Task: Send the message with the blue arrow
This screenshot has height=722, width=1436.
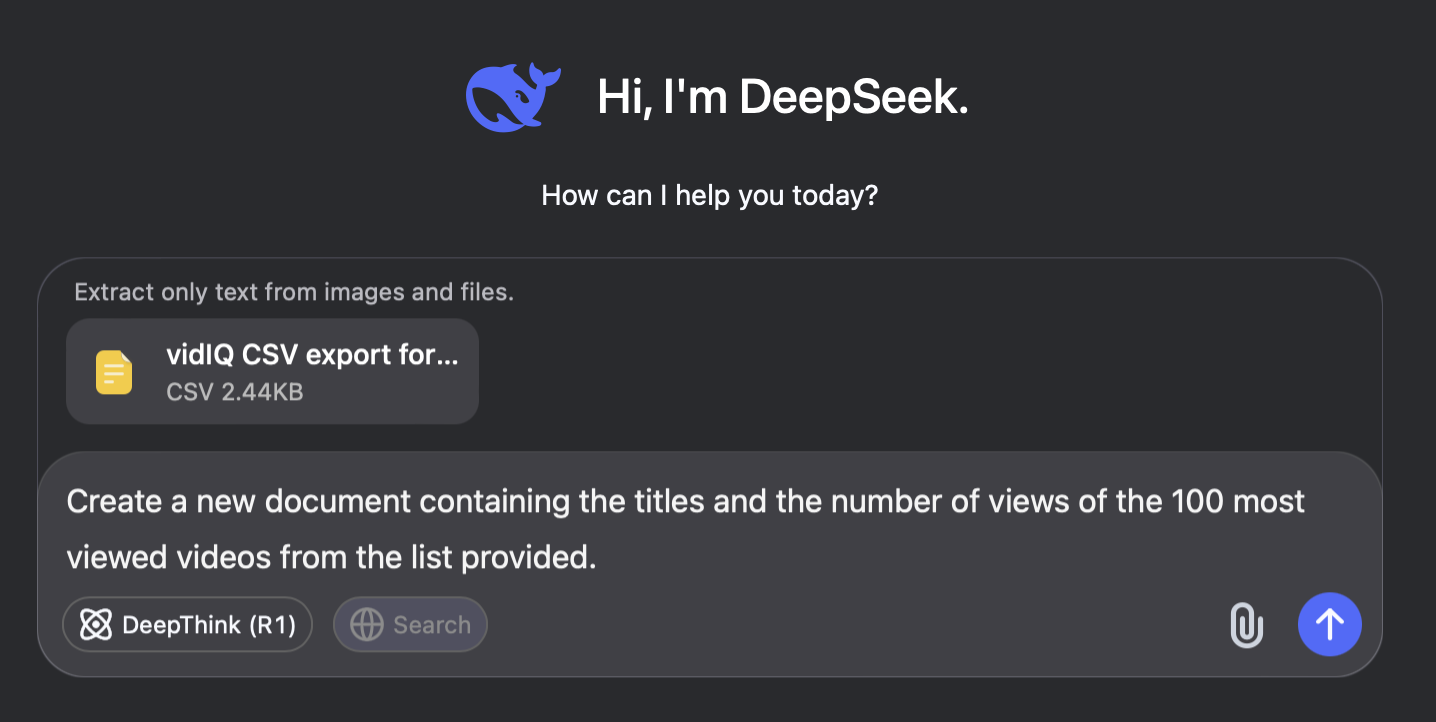Action: [x=1329, y=624]
